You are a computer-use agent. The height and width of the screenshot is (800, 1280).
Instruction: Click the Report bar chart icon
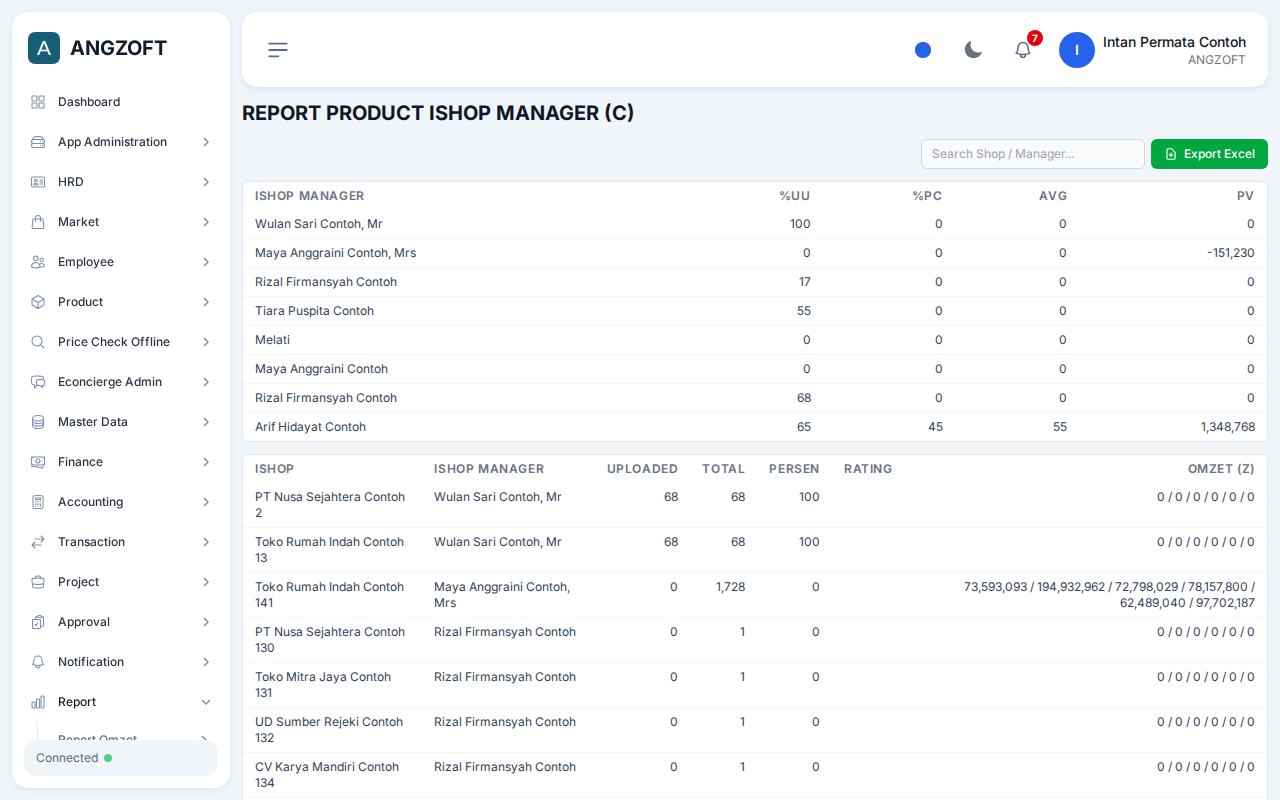[38, 702]
